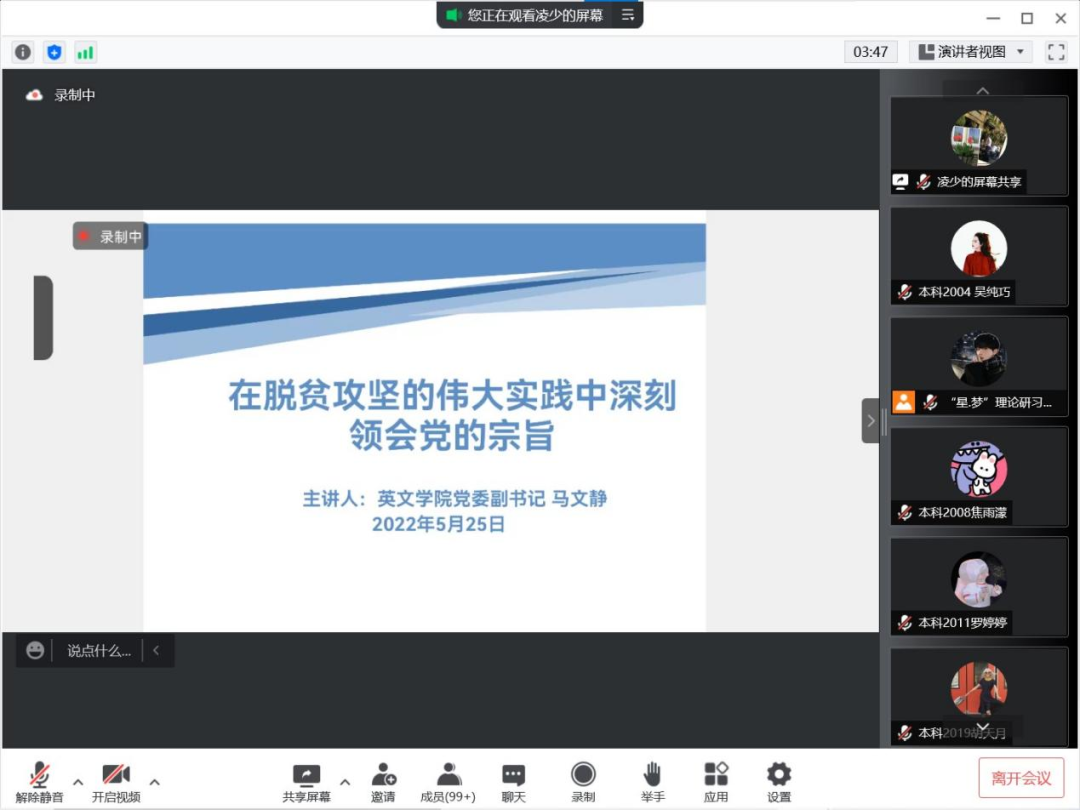Toggle microphone with 解除静音

click(x=40, y=782)
